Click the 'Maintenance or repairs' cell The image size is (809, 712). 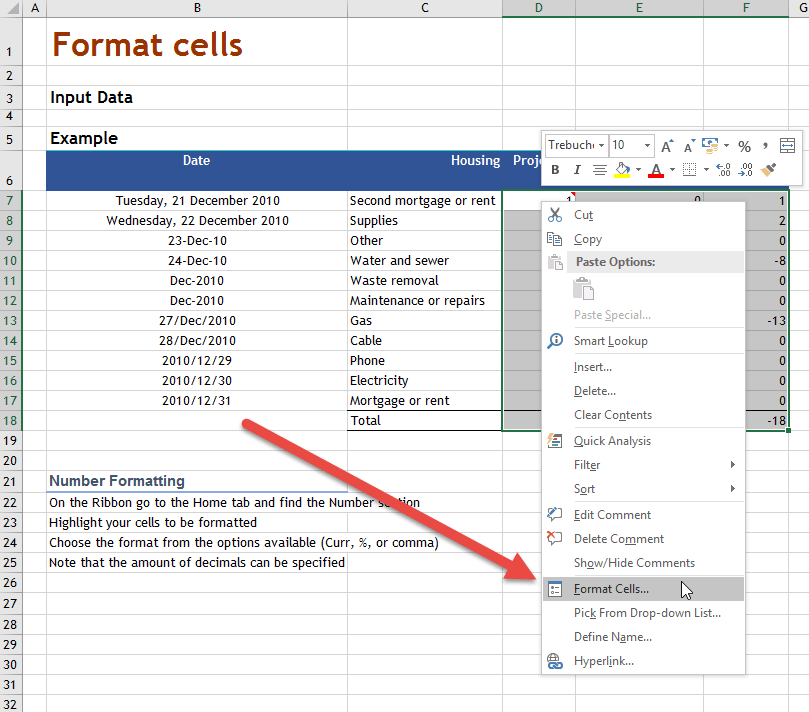(x=425, y=301)
